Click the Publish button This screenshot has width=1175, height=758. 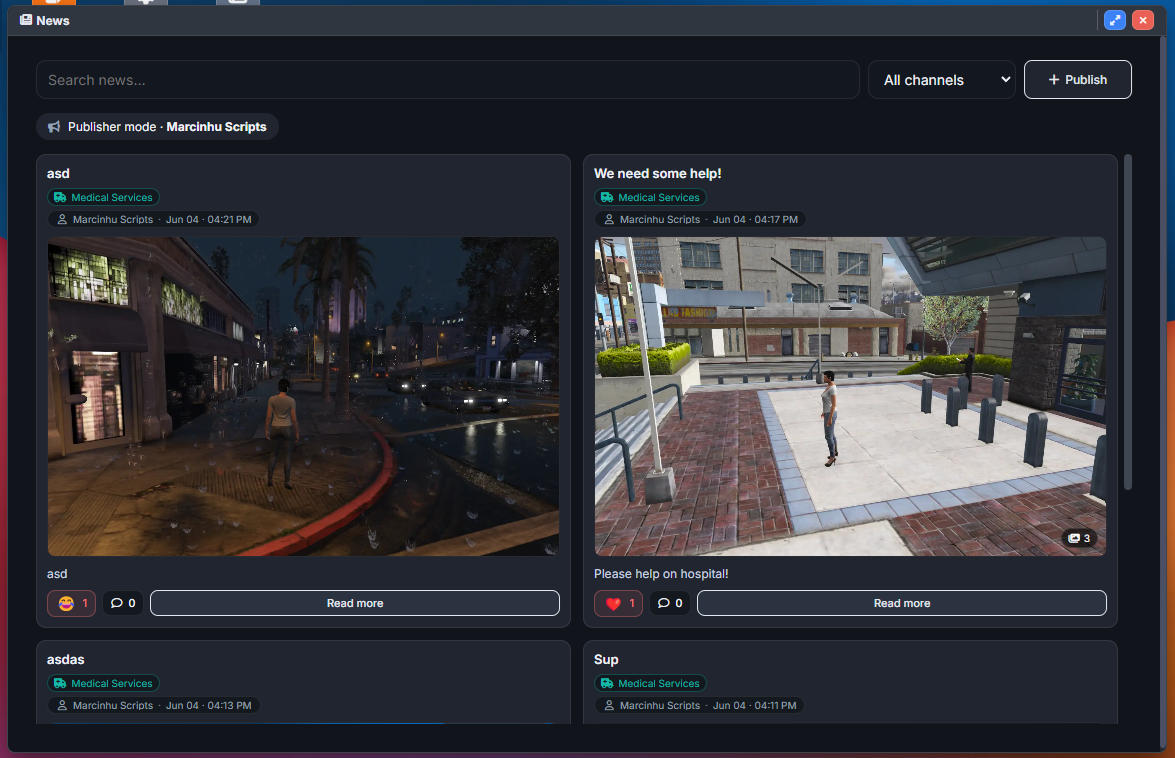click(1078, 79)
